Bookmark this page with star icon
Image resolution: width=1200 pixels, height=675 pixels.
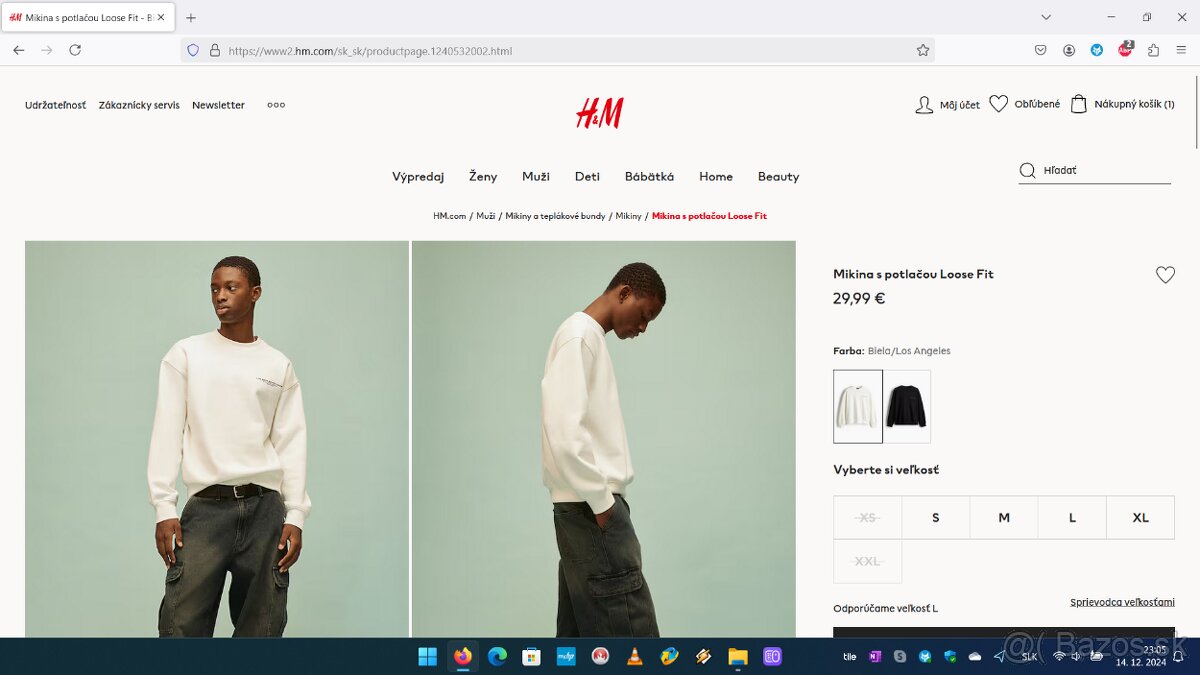(x=923, y=50)
